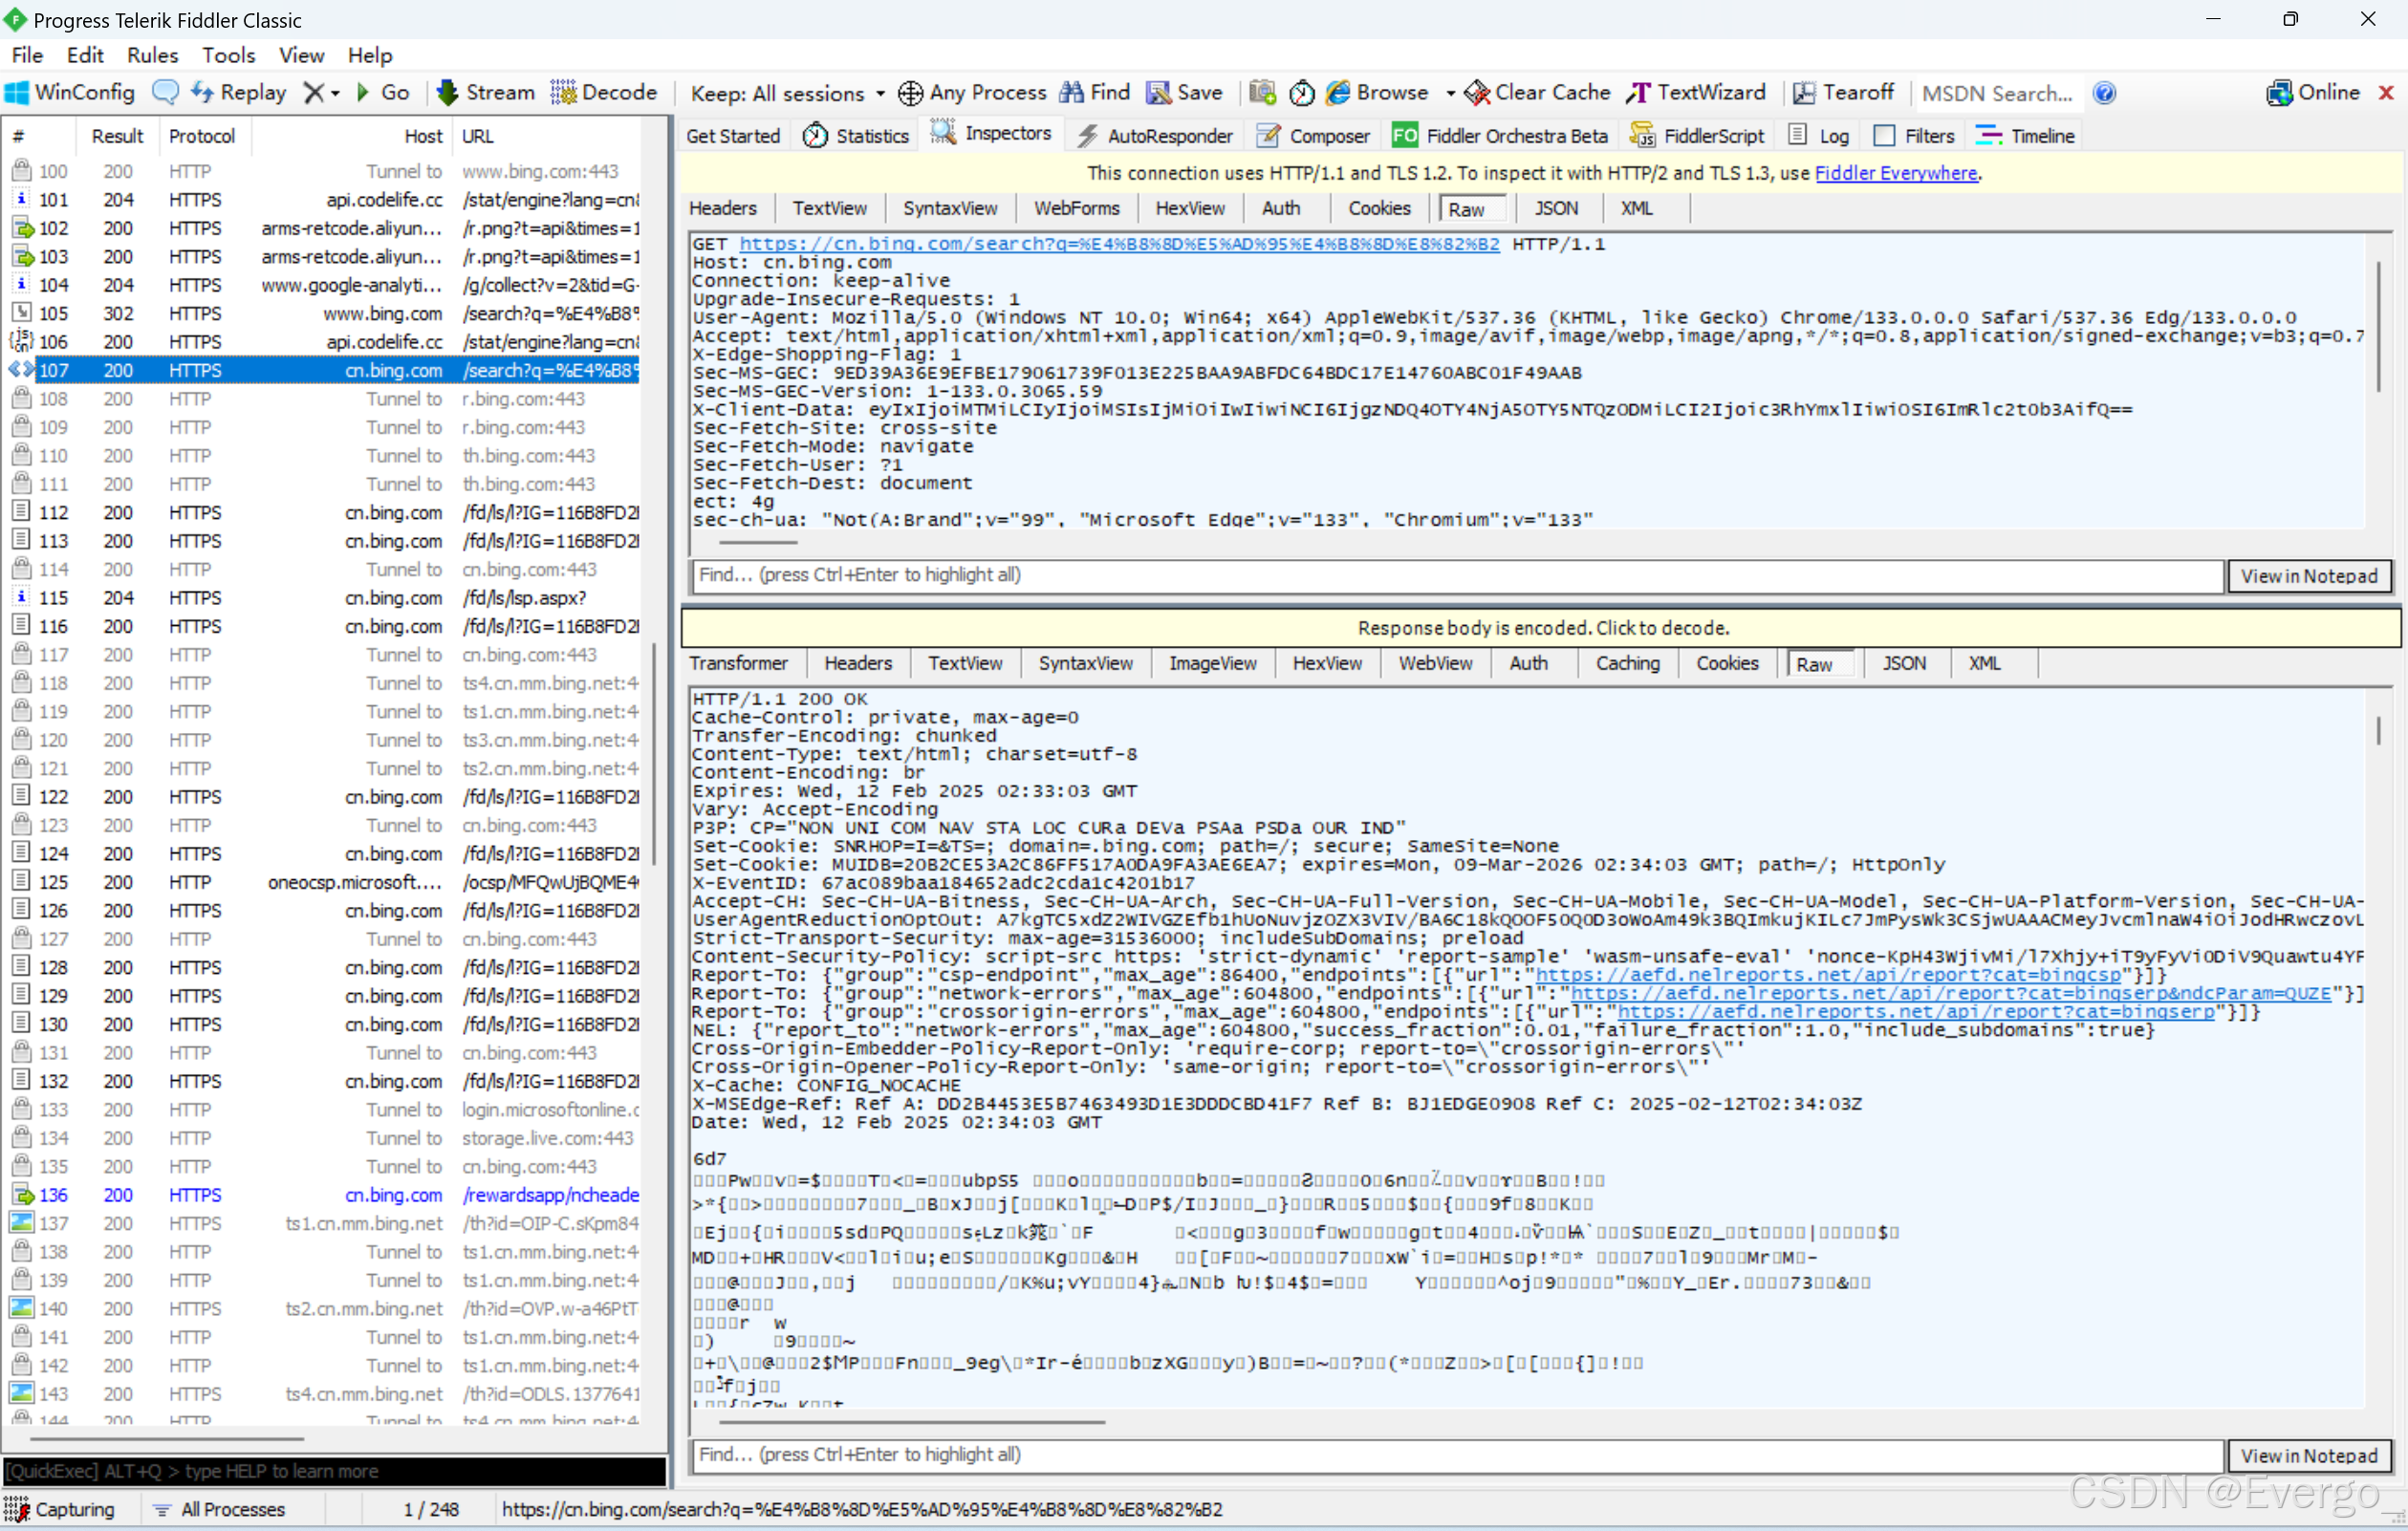Switch to the AutoResponder tab
This screenshot has height=1531, width=2408.
click(1155, 135)
